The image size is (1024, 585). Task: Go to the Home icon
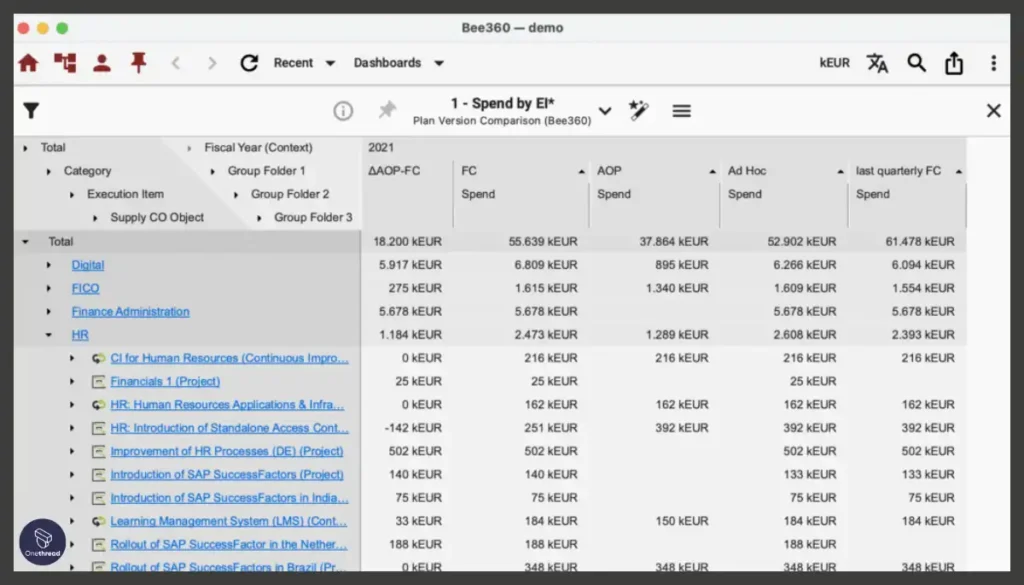28,63
